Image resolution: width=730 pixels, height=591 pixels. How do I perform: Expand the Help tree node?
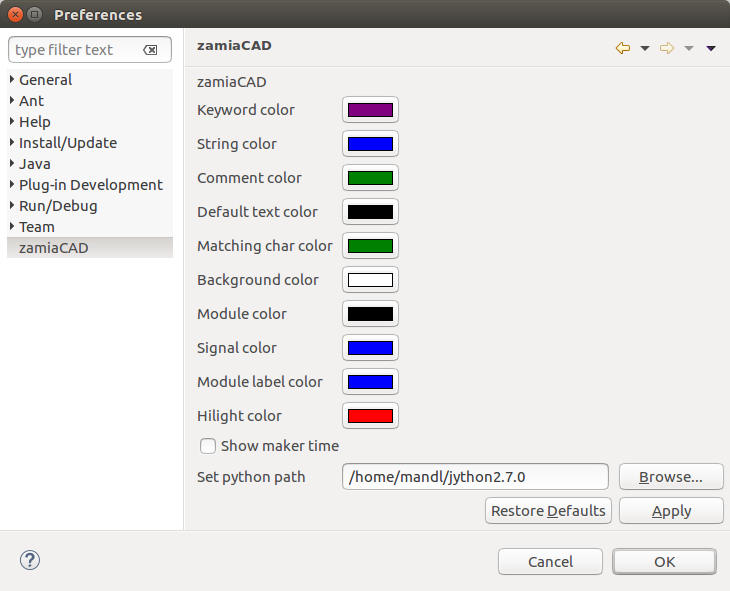(x=12, y=122)
